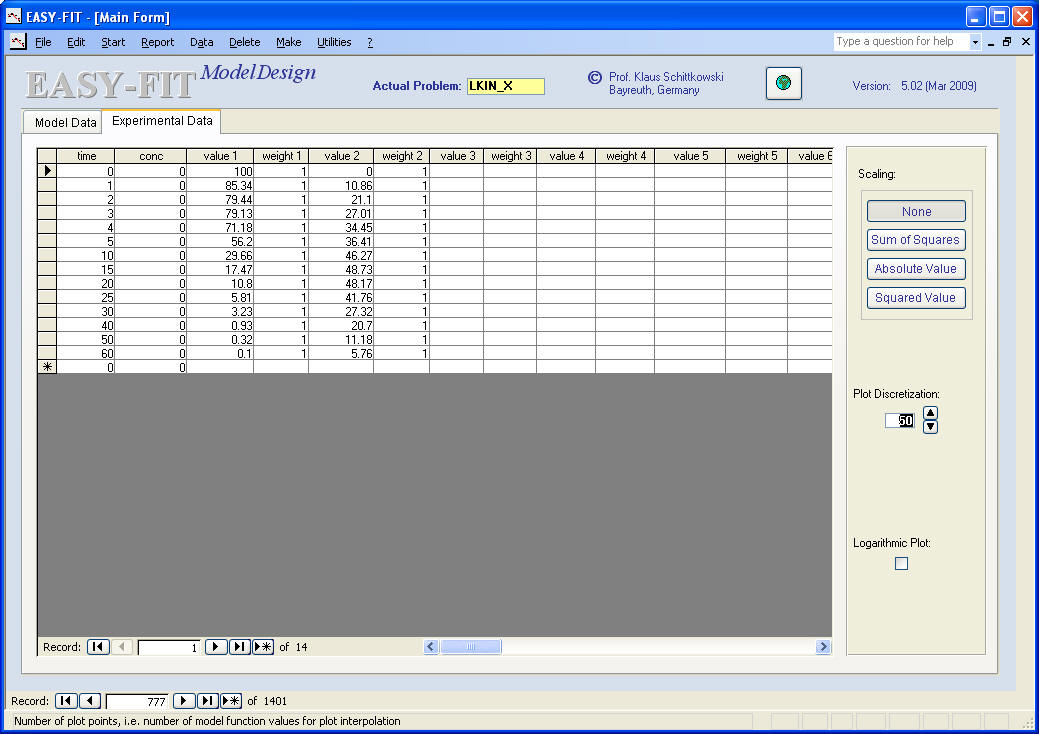The image size is (1039, 734).
Task: Click the EASY-FIT icon in menu bar
Action: point(18,42)
